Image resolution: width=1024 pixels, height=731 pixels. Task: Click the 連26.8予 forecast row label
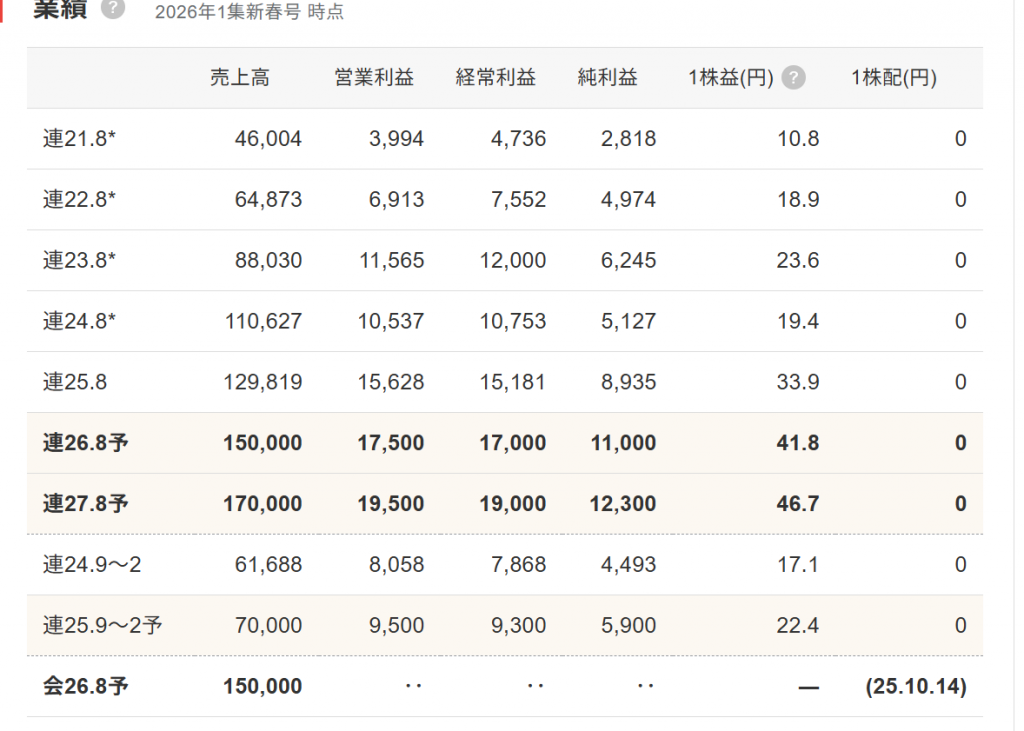(x=85, y=444)
